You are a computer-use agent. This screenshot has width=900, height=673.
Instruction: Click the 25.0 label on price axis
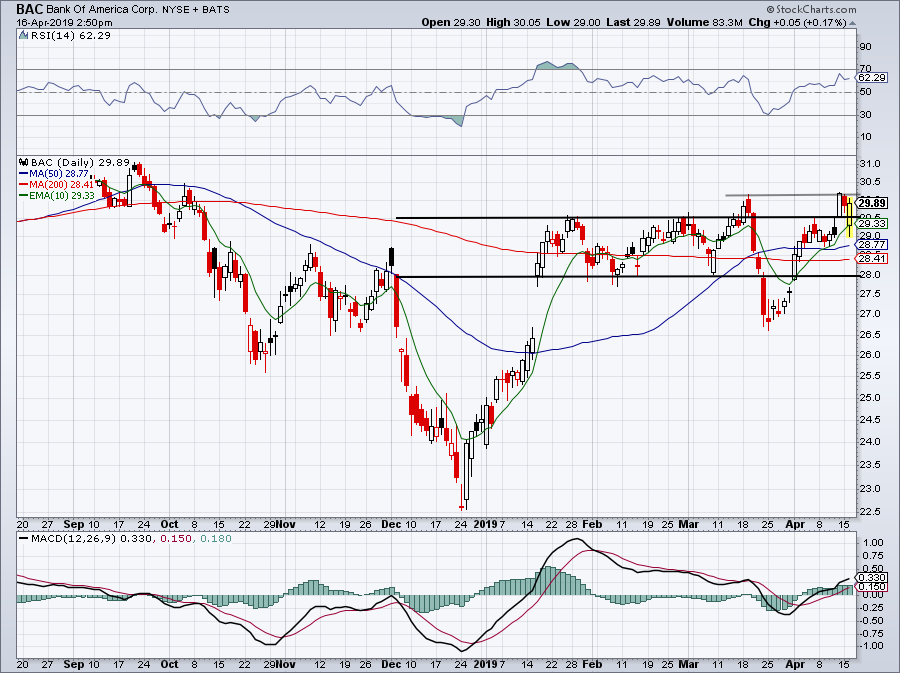(x=870, y=398)
